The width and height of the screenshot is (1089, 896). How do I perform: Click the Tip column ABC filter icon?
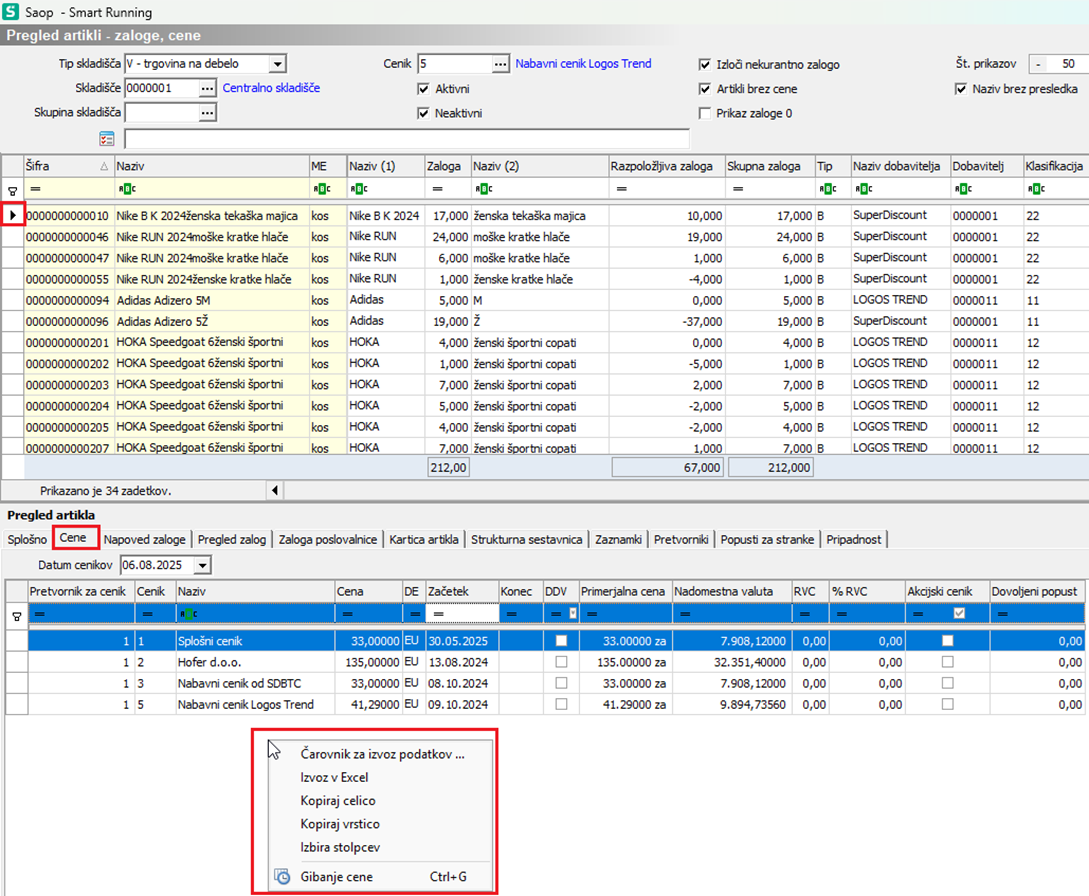(828, 188)
